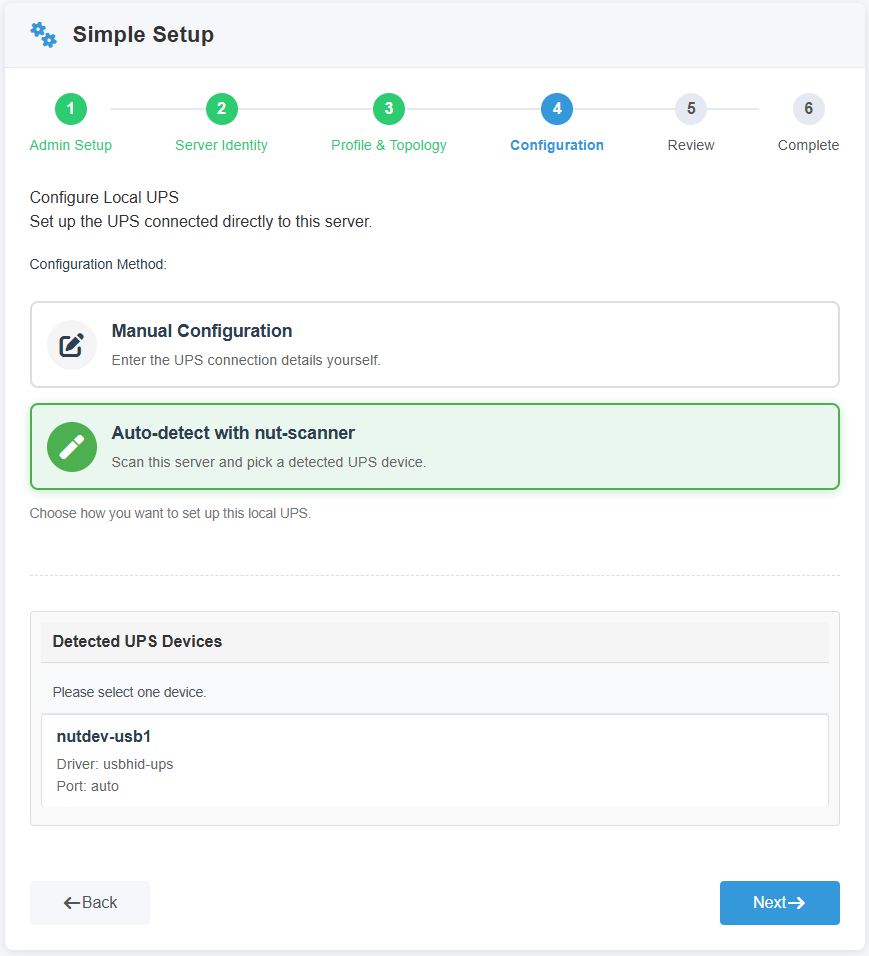Screen dimensions: 869x956
Task: Click the step 5 Review circle
Action: tap(690, 109)
